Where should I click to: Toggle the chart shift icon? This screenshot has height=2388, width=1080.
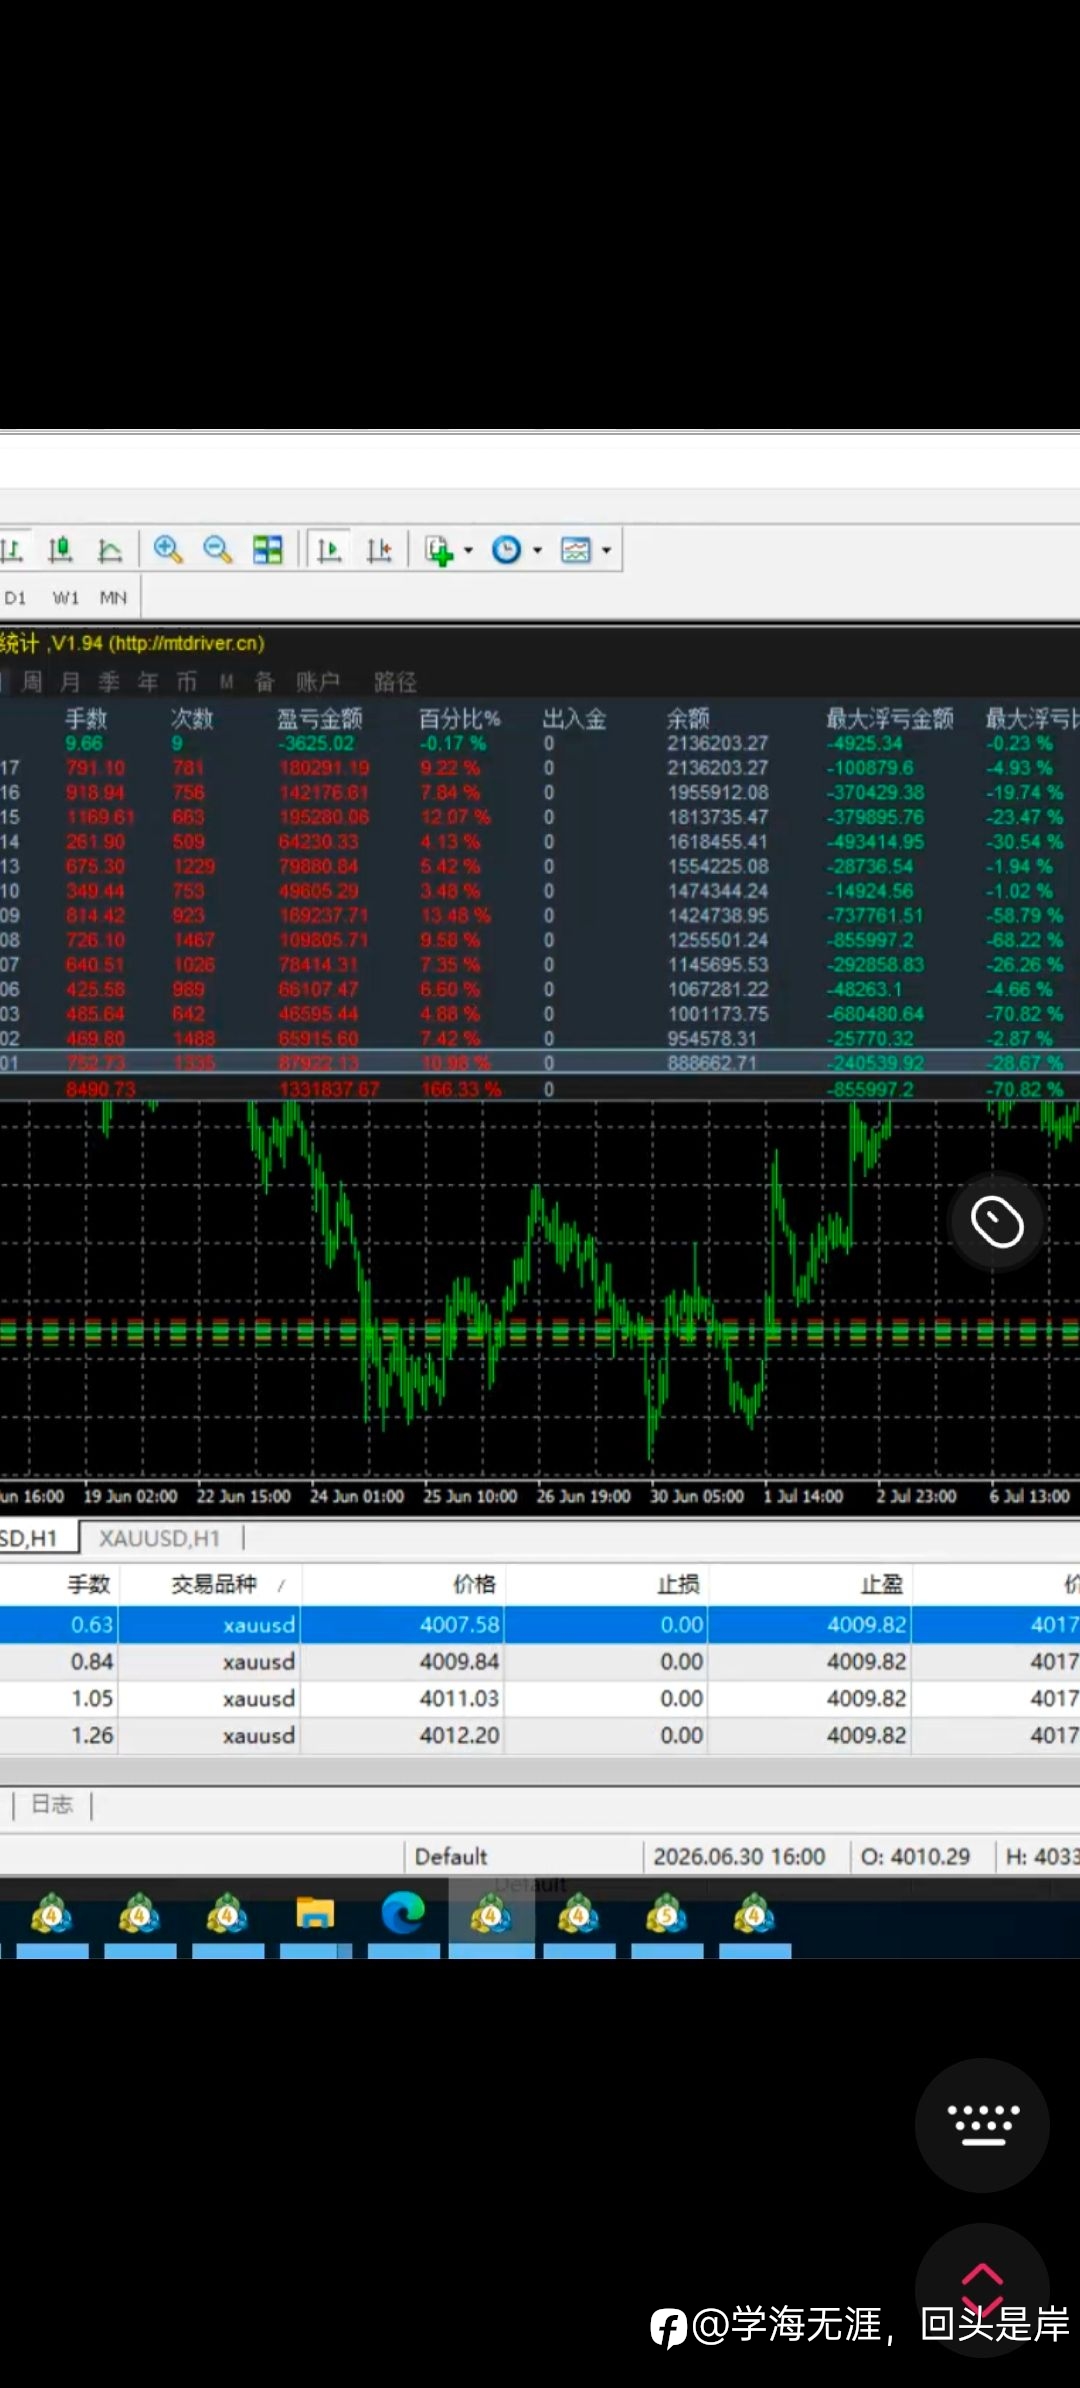pos(379,550)
